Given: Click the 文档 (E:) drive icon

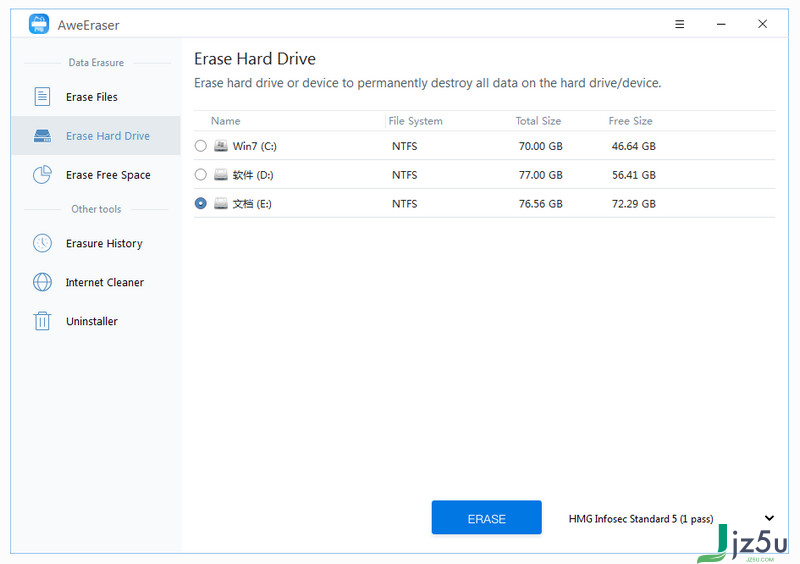Looking at the screenshot, I should [220, 204].
